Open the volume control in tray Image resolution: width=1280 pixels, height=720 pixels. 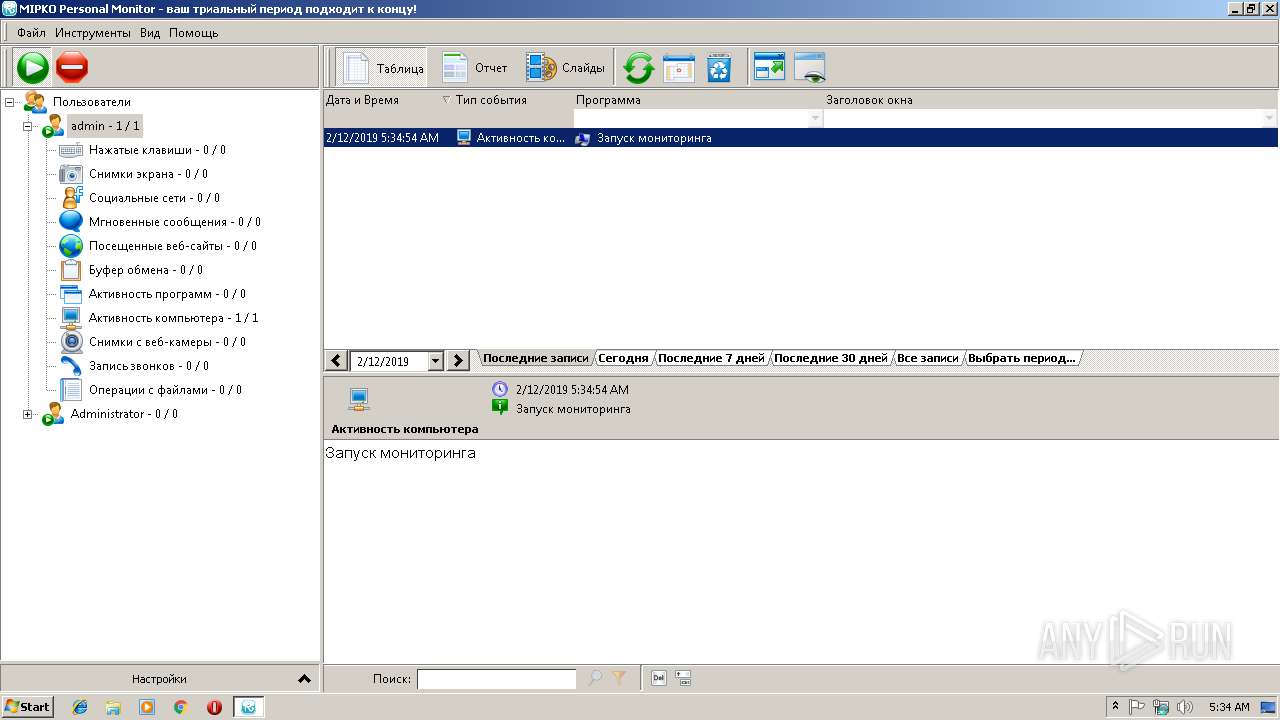point(1185,707)
